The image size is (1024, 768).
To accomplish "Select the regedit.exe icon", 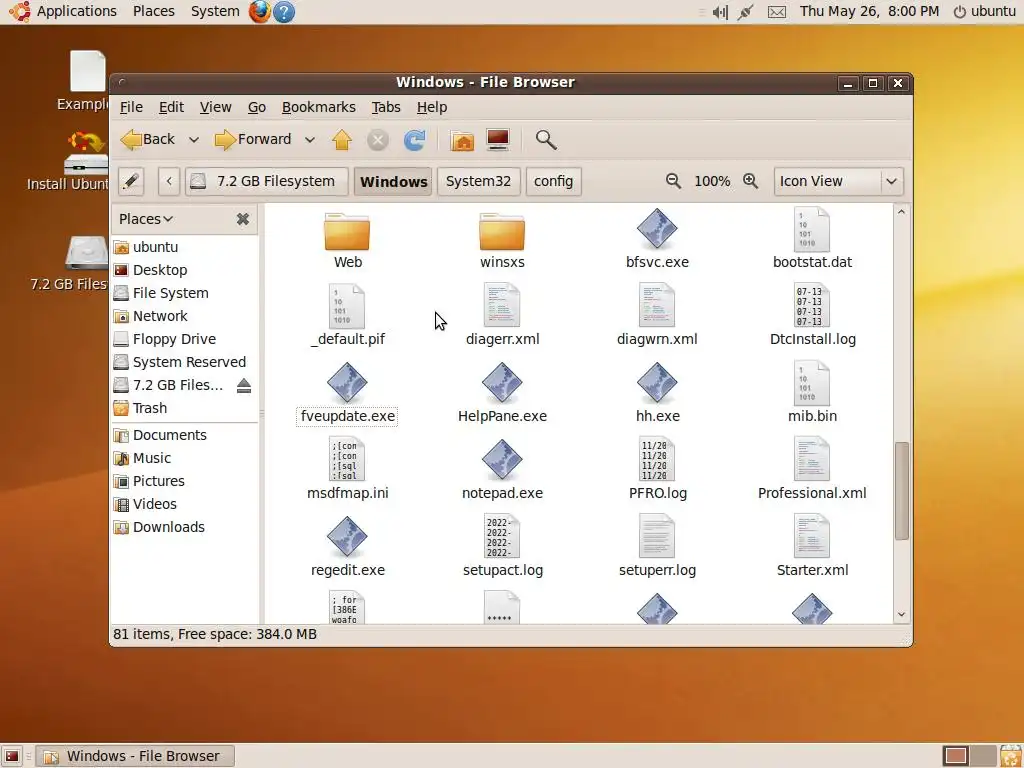I will click(347, 537).
